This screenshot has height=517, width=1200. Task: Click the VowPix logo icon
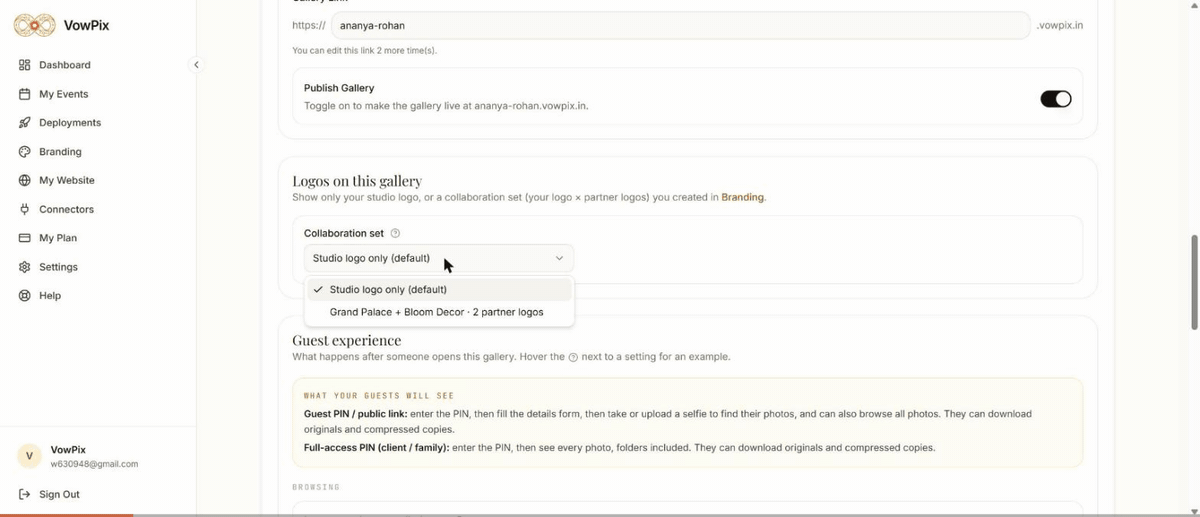34,25
